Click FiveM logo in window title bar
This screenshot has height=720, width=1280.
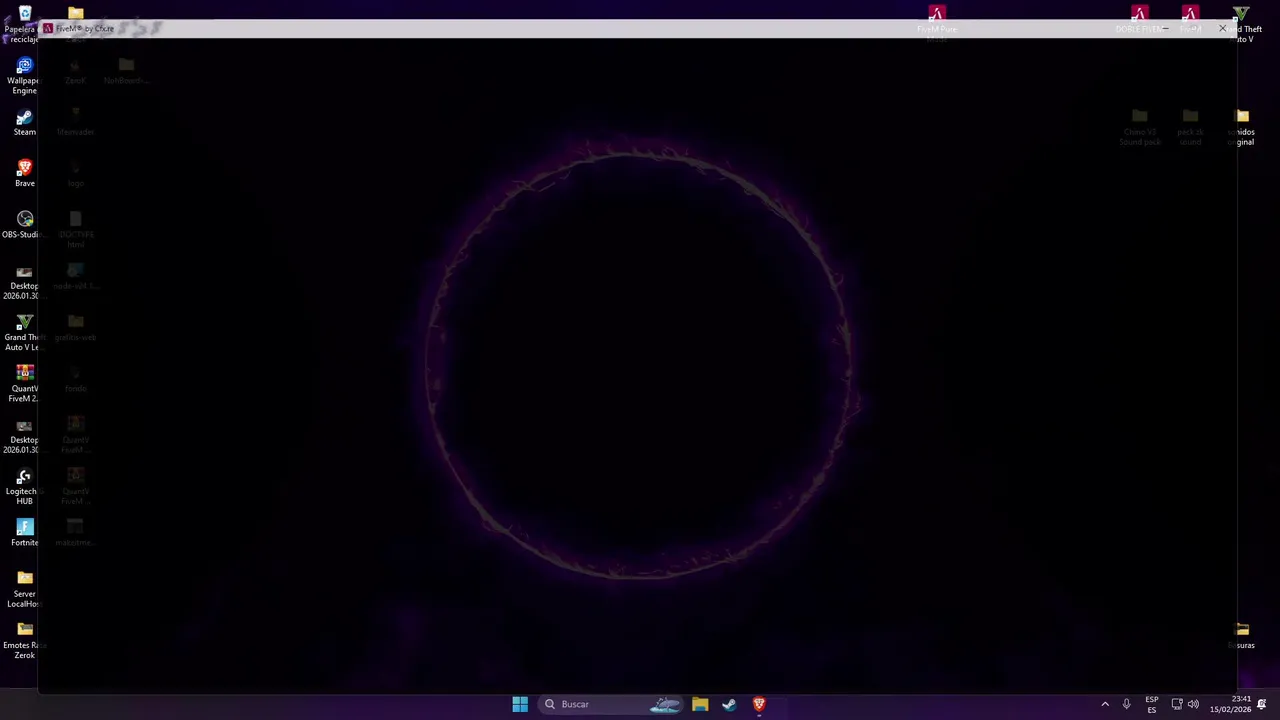tap(47, 29)
